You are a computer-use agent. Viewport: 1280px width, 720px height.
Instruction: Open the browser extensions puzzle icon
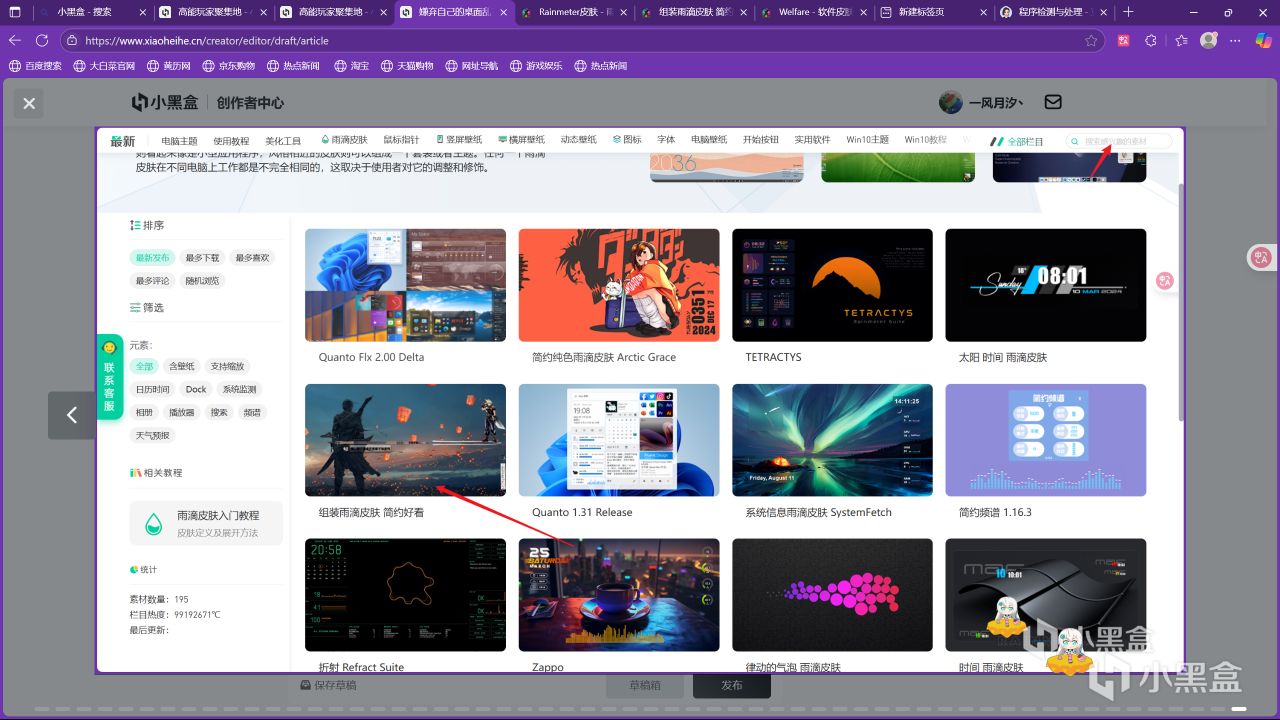click(1151, 41)
